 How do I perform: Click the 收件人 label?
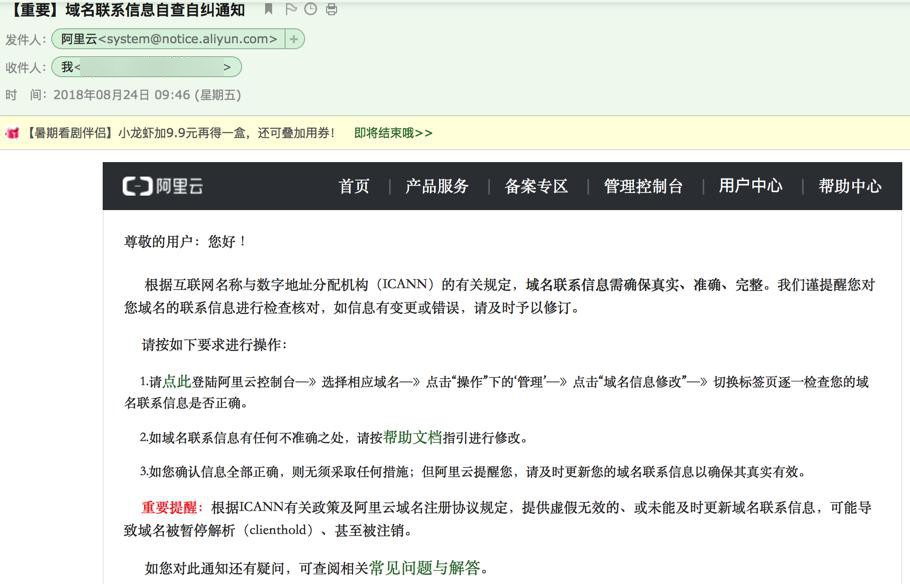click(x=25, y=67)
